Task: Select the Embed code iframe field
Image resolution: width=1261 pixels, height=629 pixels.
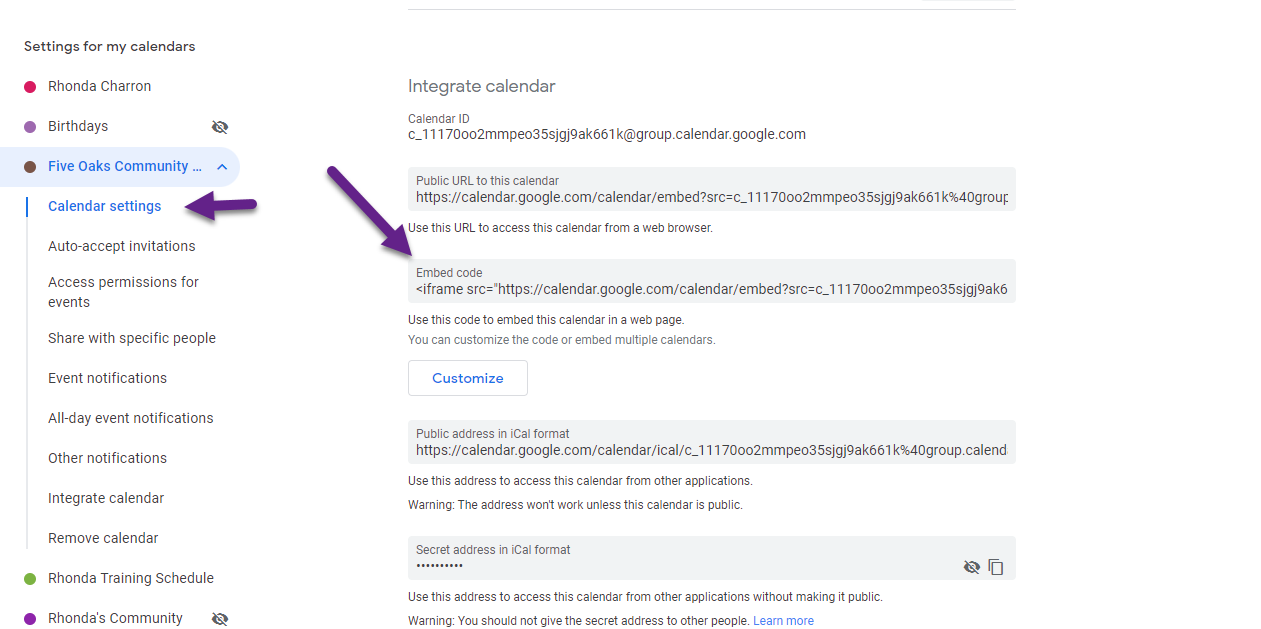Action: (712, 281)
